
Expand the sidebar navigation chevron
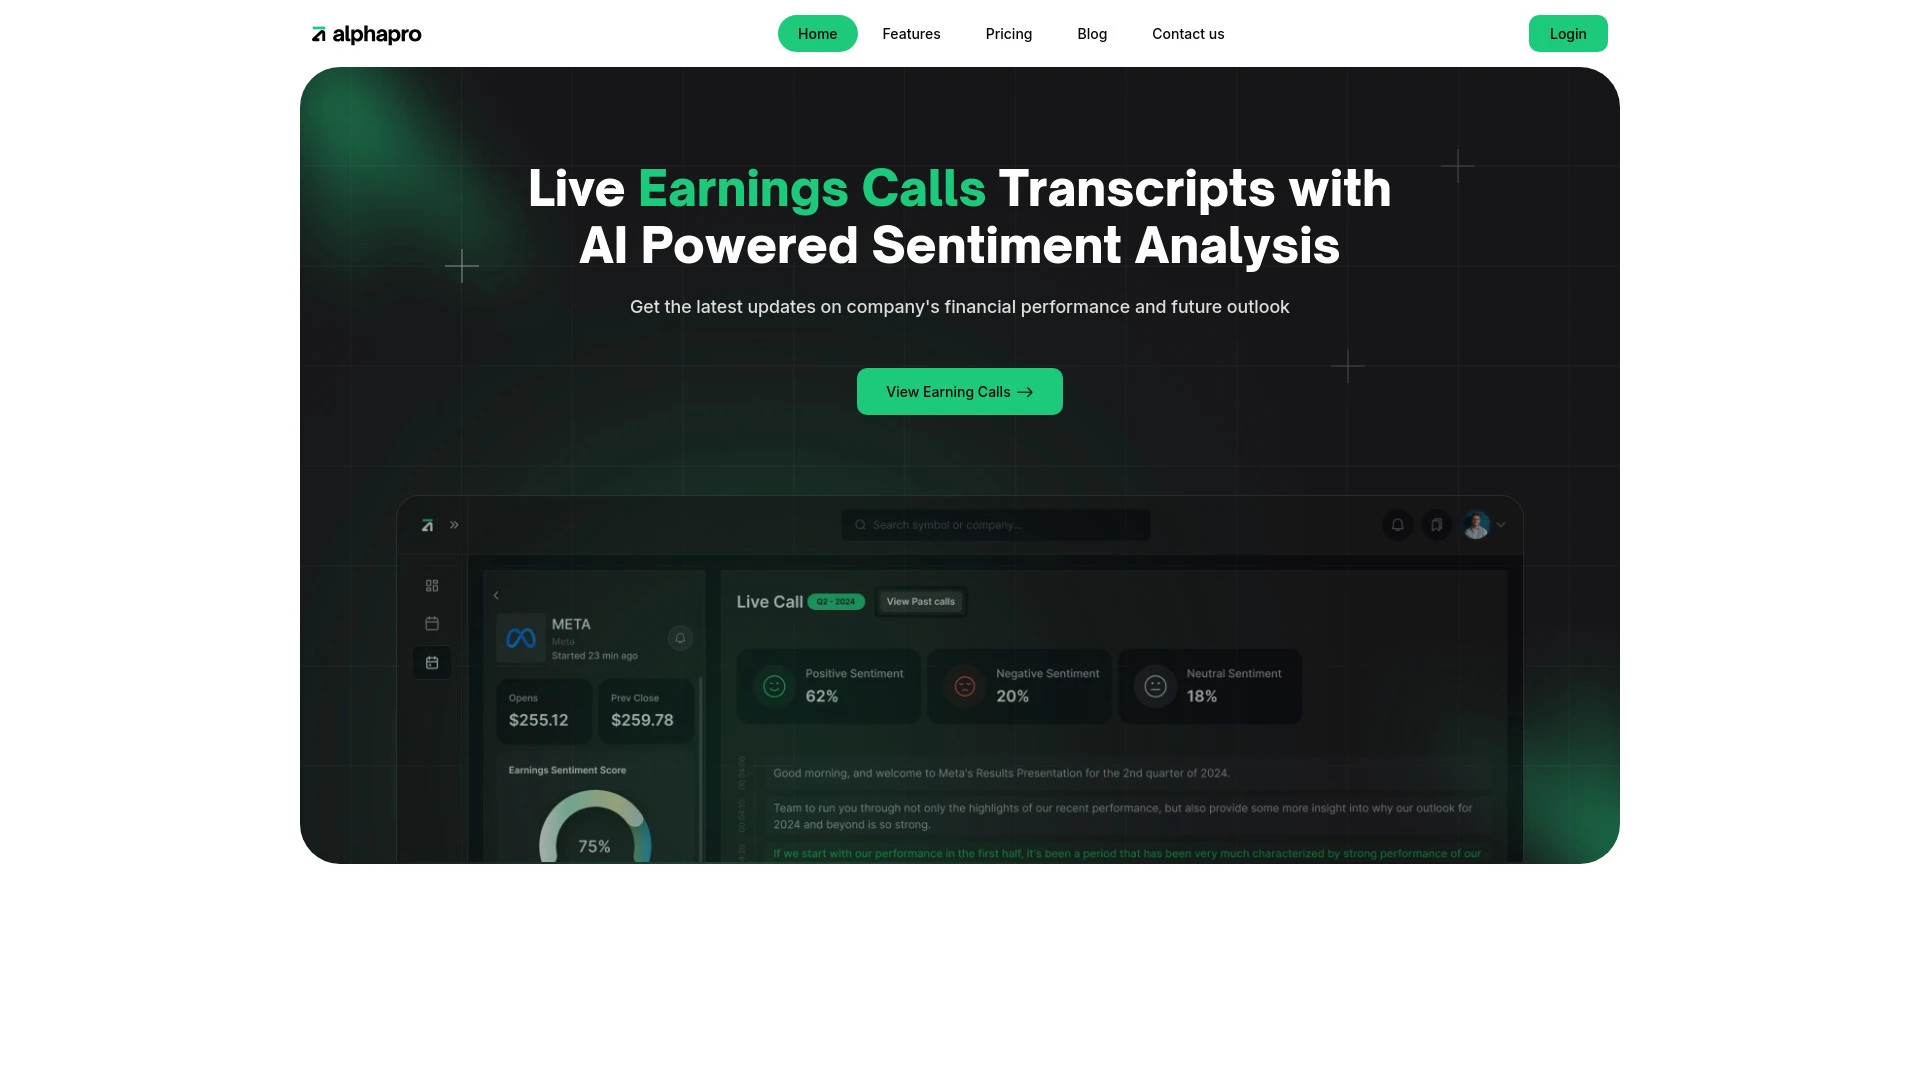(454, 525)
